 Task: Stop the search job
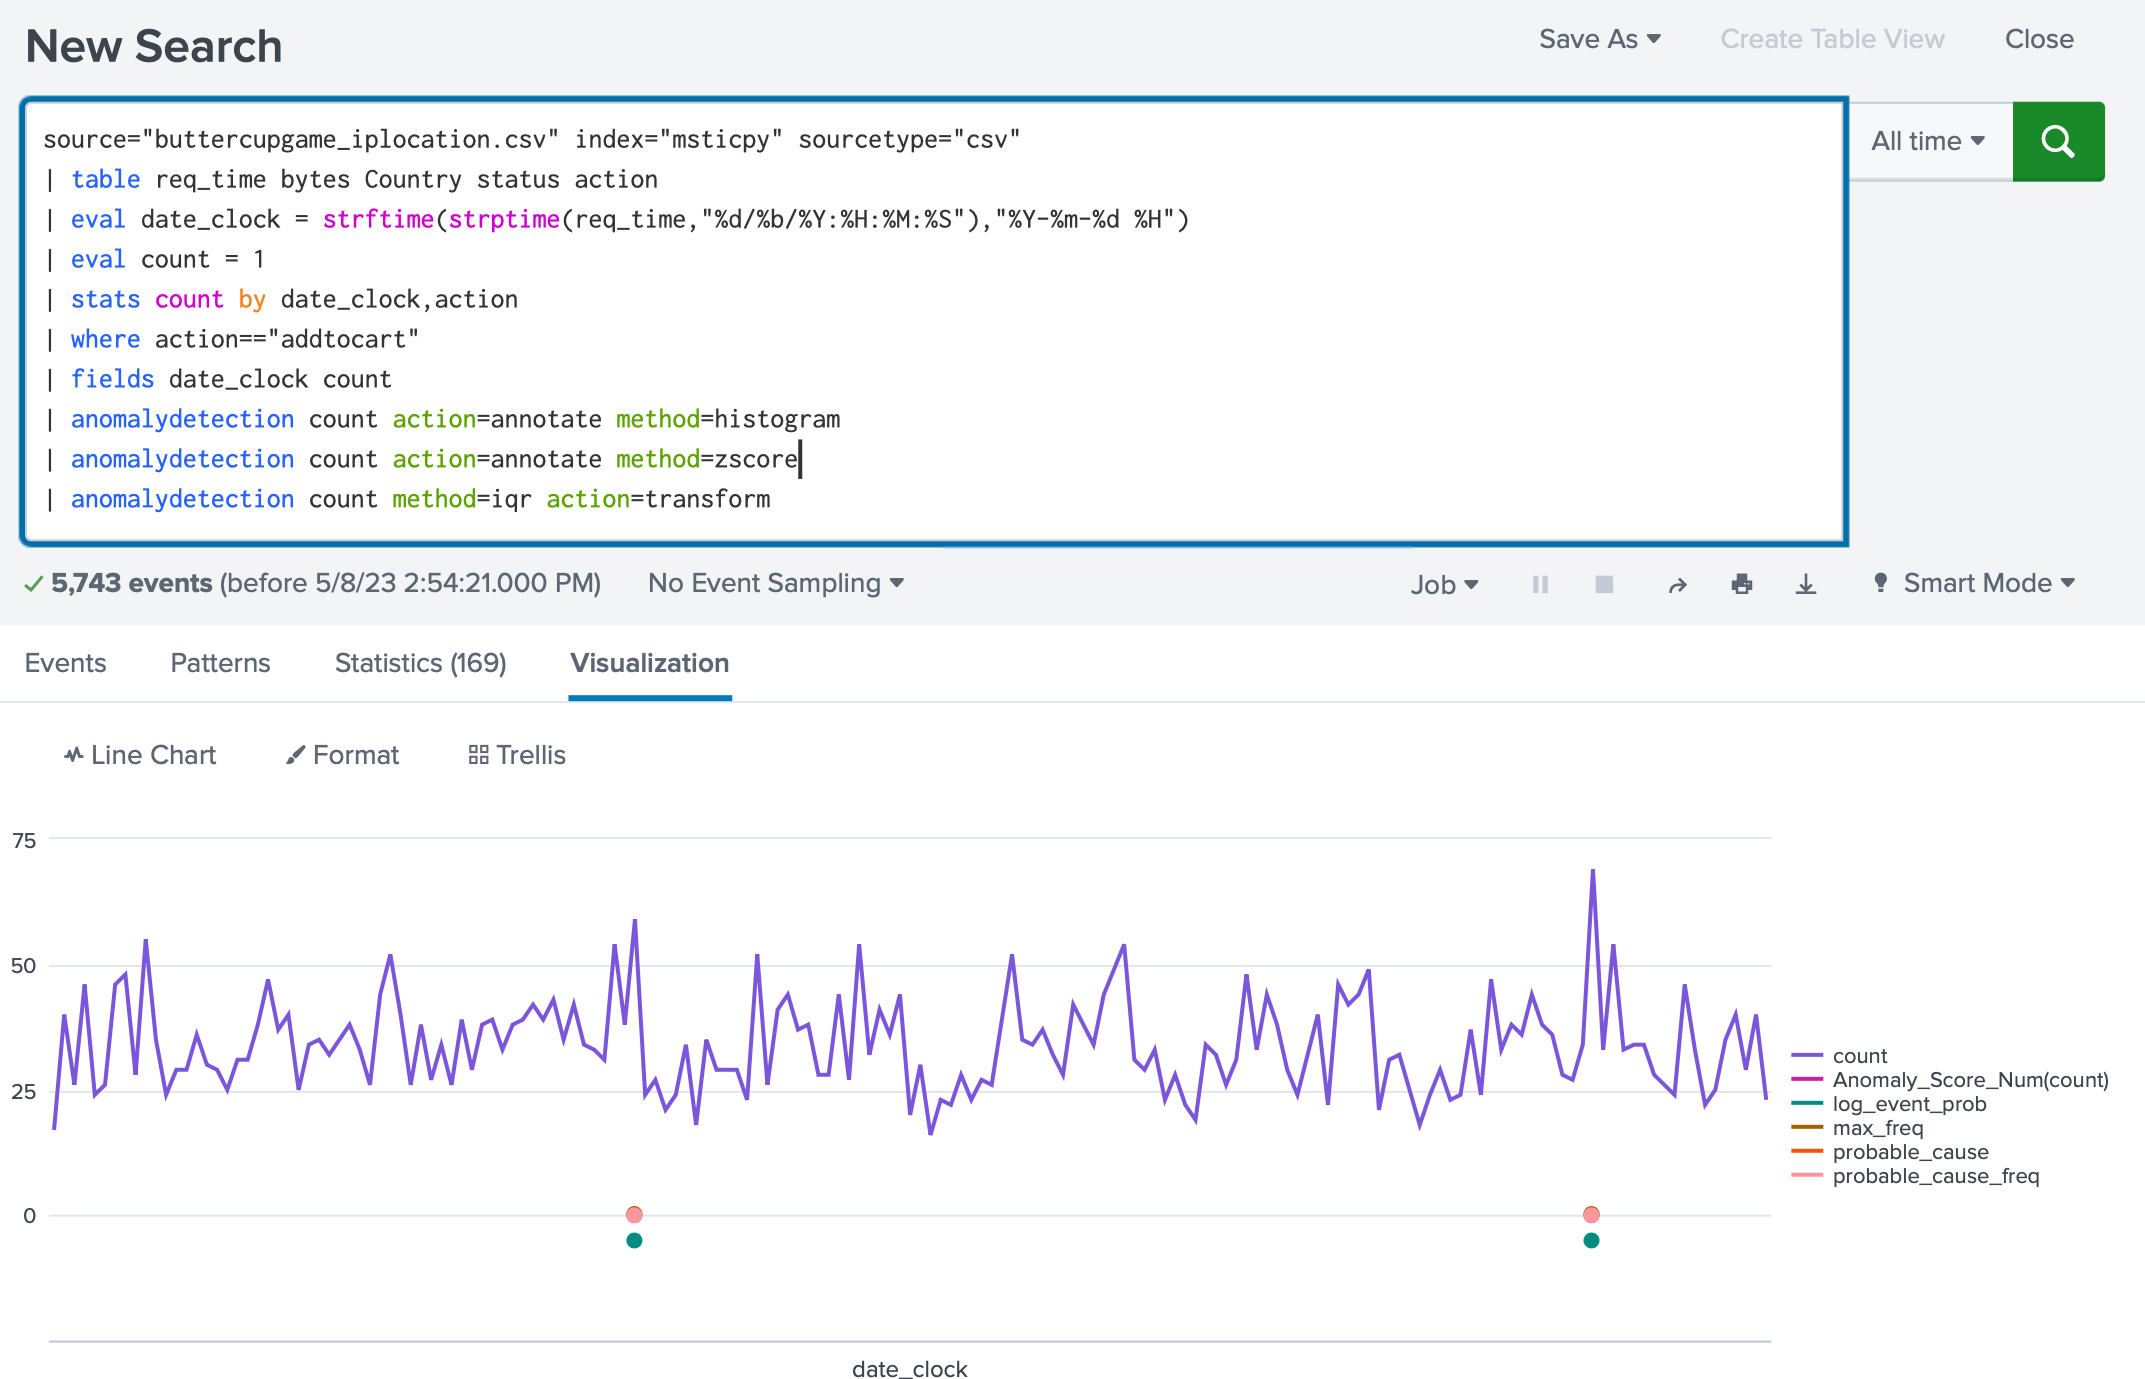click(x=1604, y=584)
